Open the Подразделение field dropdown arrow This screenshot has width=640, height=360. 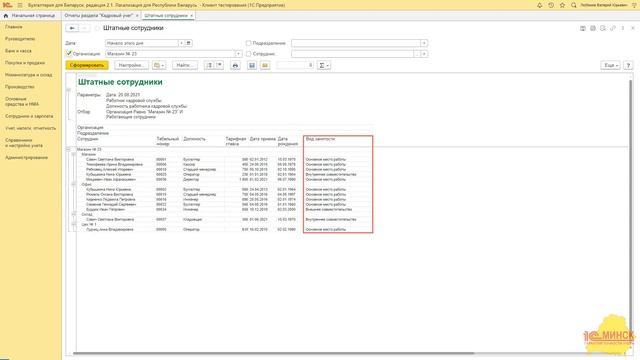tap(424, 43)
